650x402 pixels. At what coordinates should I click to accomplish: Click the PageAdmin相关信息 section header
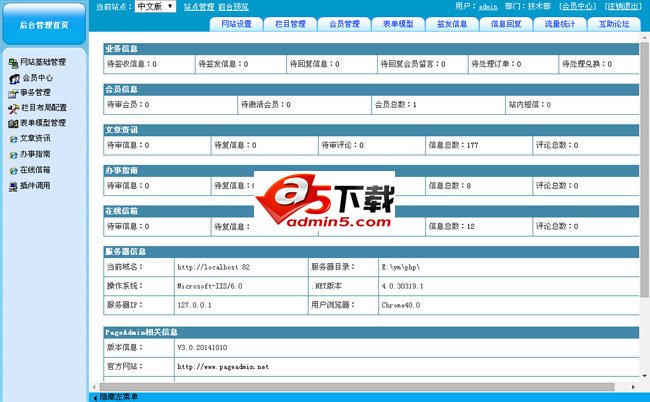371,332
